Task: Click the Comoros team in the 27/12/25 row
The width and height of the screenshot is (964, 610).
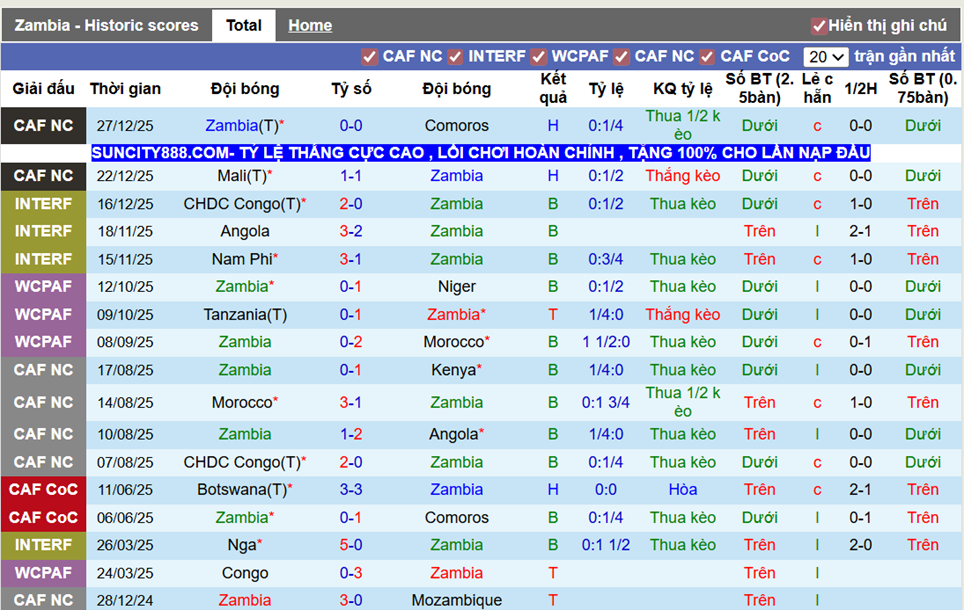Action: click(457, 125)
